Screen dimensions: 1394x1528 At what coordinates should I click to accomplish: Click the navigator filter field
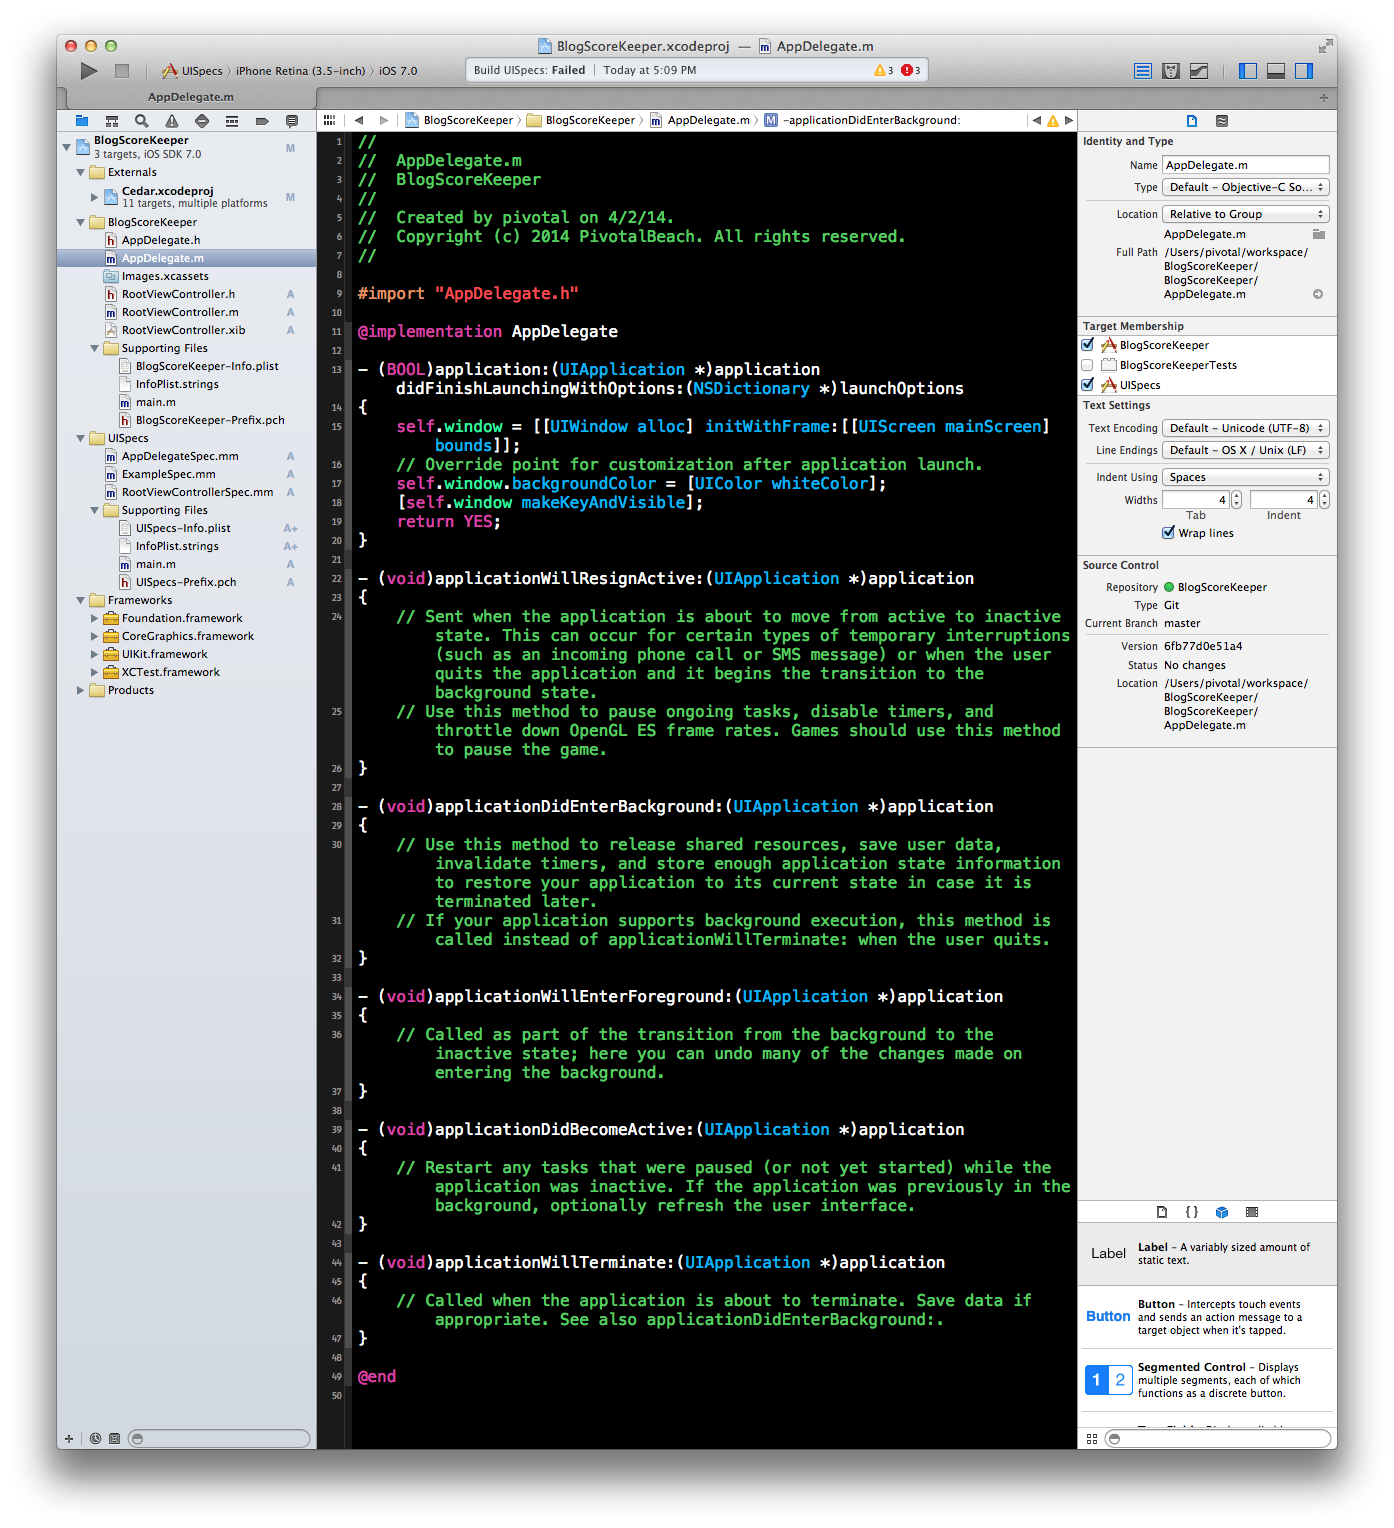[219, 1438]
